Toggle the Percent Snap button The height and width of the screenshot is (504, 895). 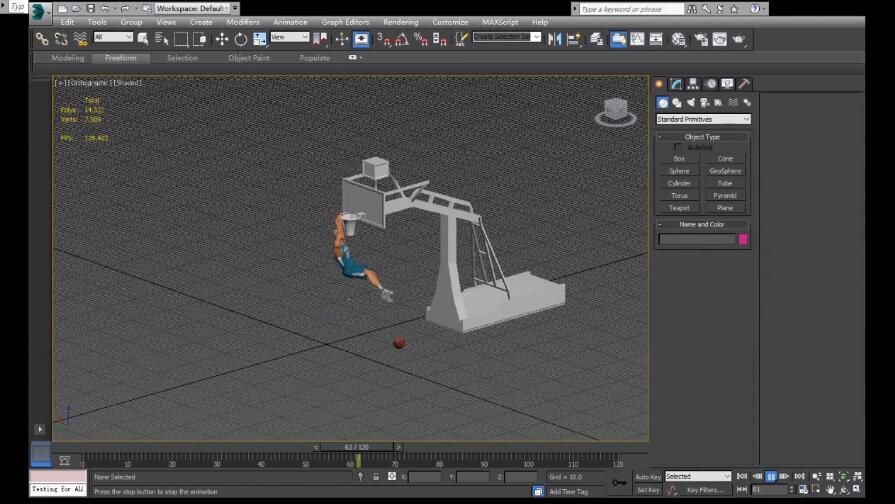tap(421, 39)
